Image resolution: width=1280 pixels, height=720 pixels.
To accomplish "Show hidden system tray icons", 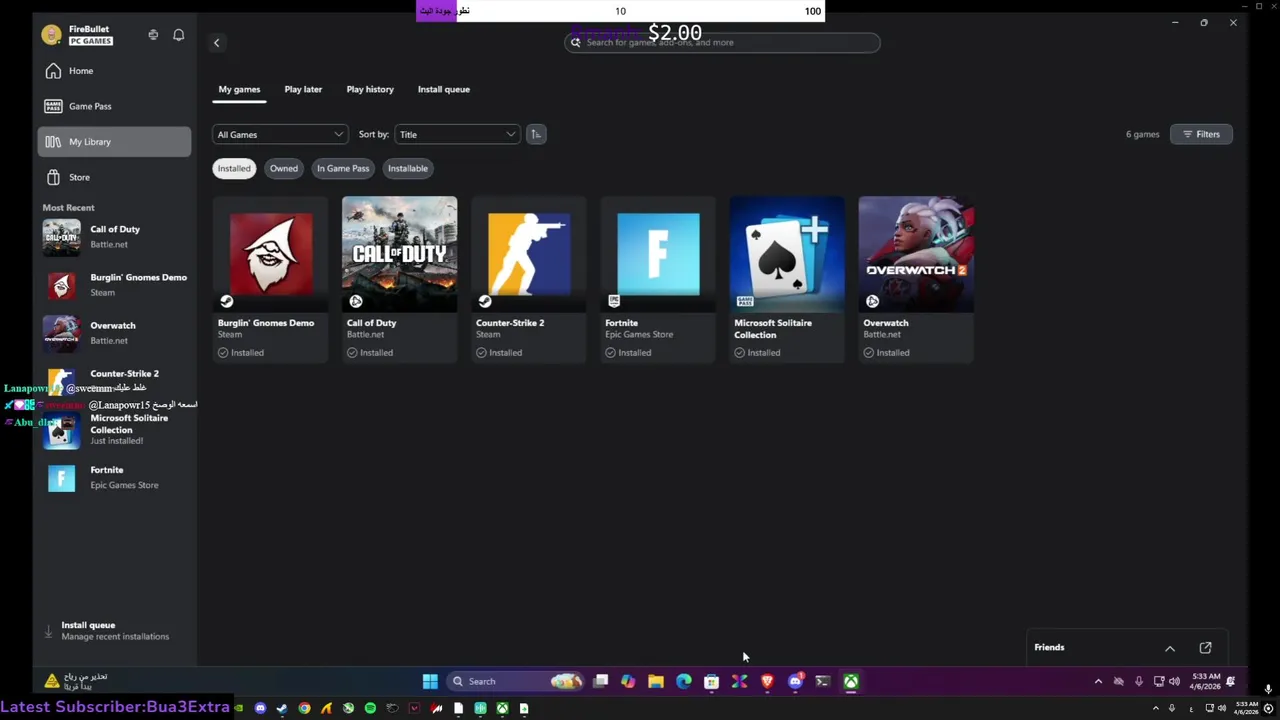I will click(1098, 681).
